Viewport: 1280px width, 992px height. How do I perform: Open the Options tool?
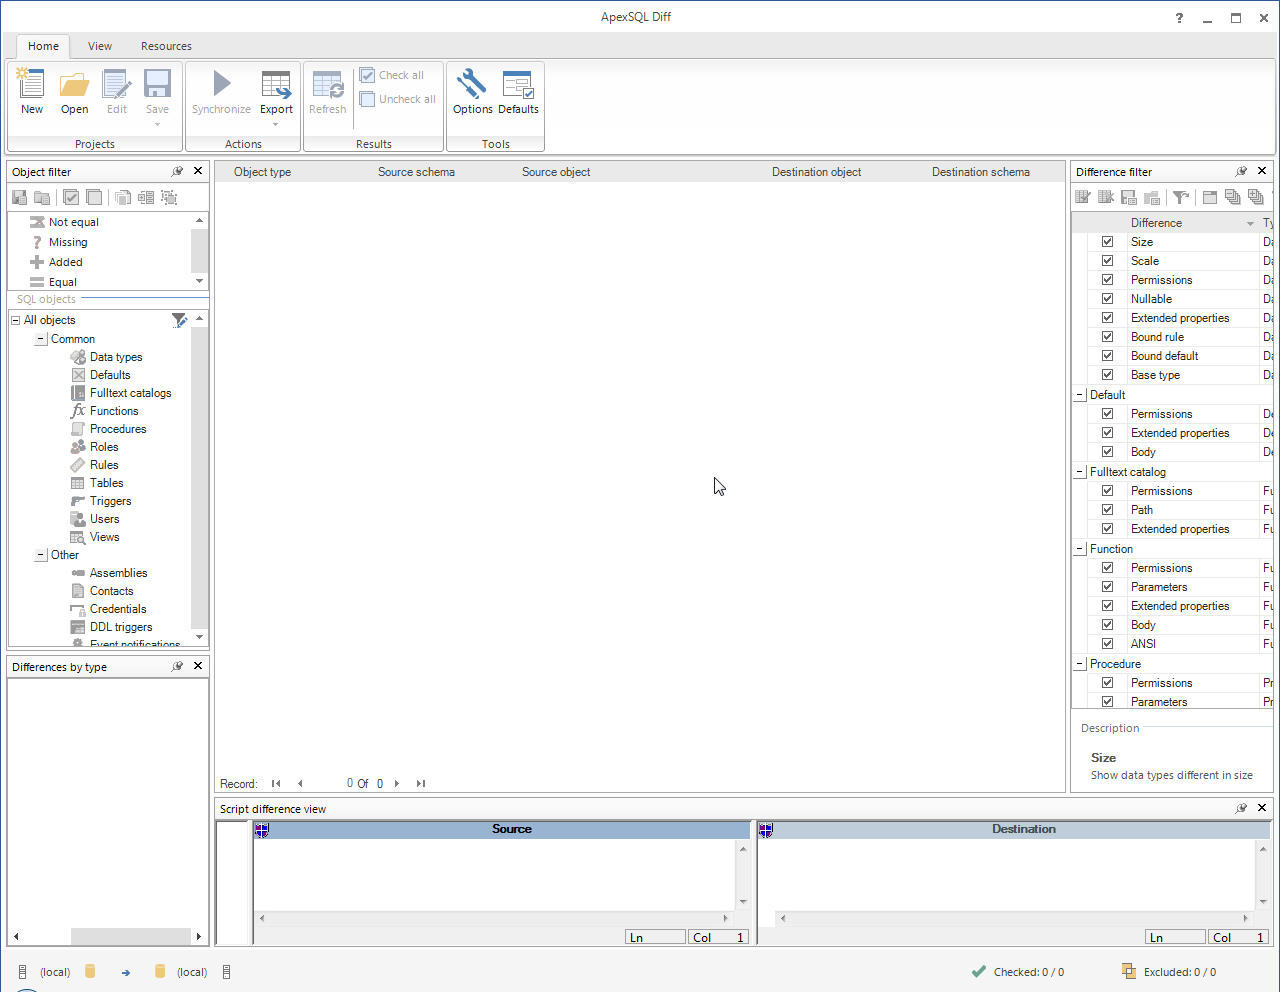click(x=472, y=92)
